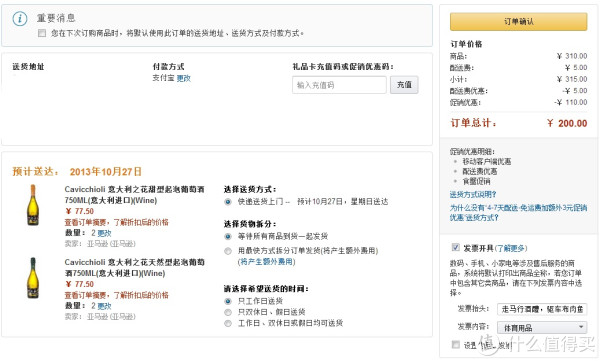
Task: Click the 促销优惠 -¥ 110.00 value
Action: click(571, 102)
